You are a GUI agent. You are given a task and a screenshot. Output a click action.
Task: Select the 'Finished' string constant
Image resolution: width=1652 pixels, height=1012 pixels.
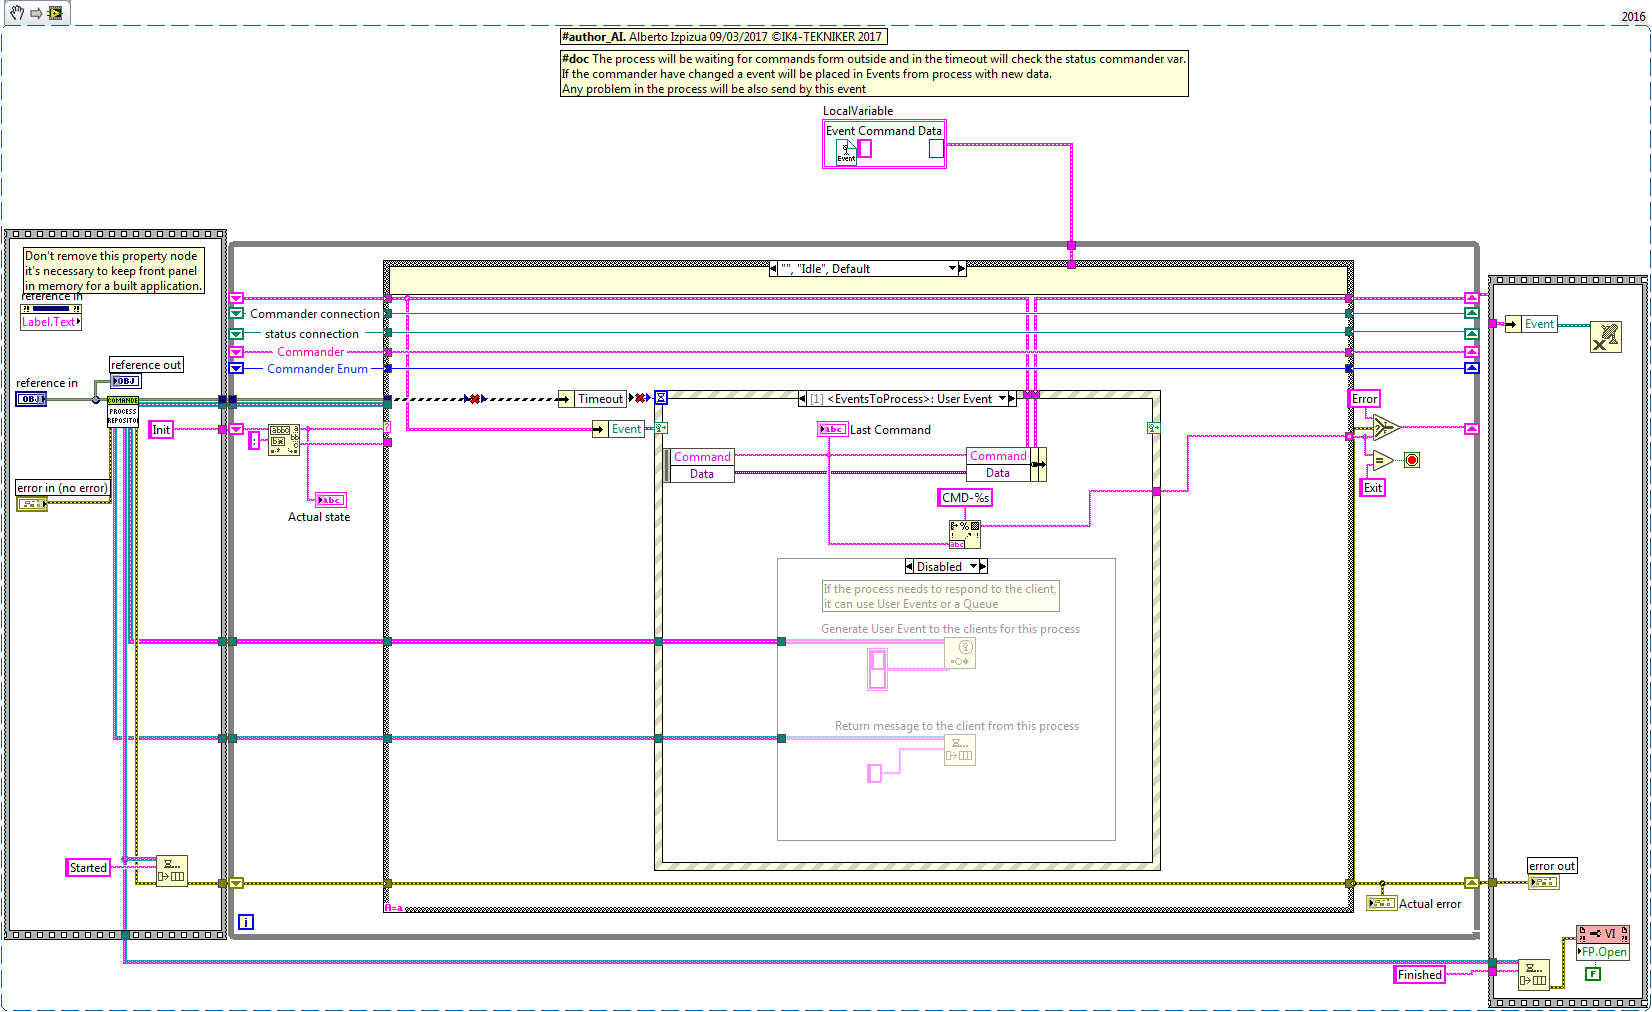pyautogui.click(x=1419, y=974)
